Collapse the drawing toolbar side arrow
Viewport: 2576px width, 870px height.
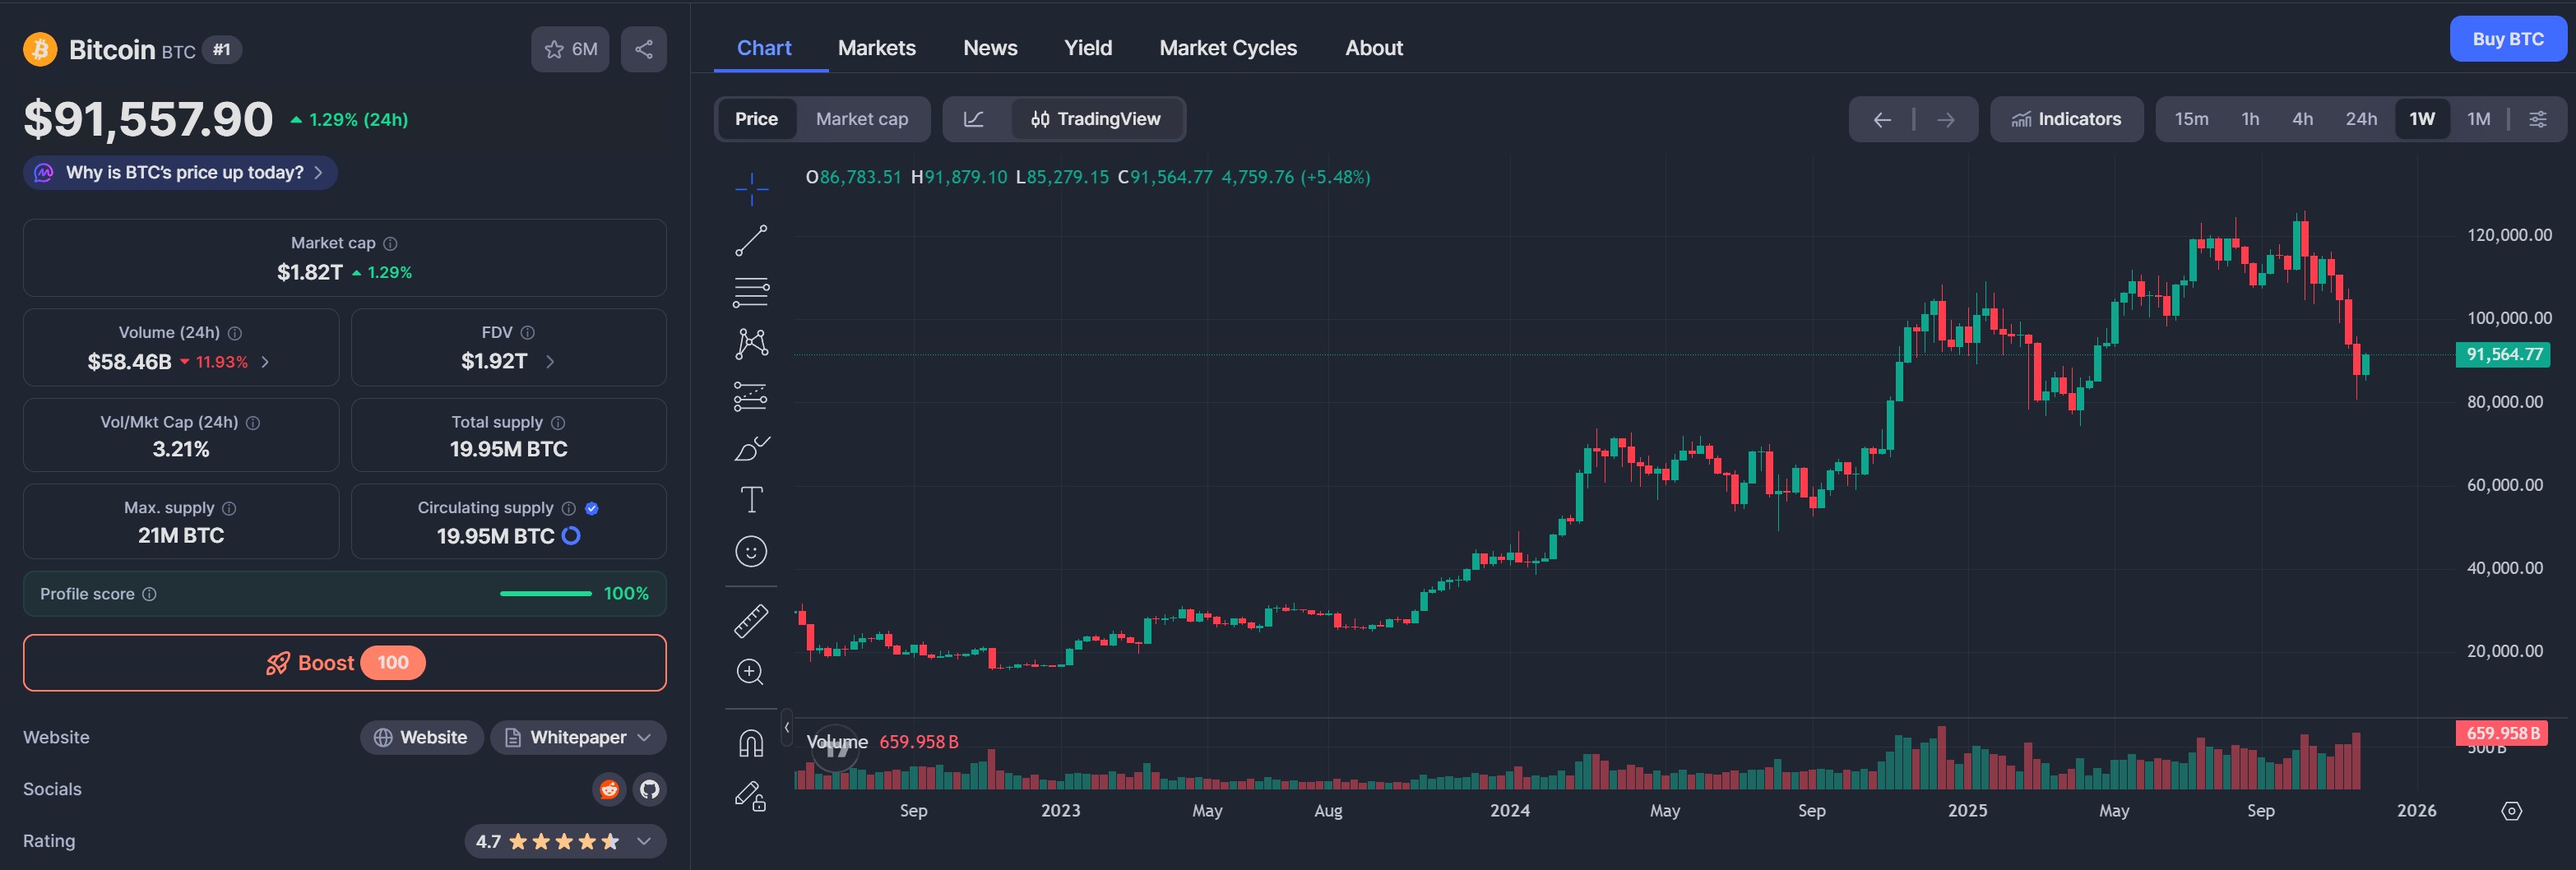pyautogui.click(x=787, y=727)
